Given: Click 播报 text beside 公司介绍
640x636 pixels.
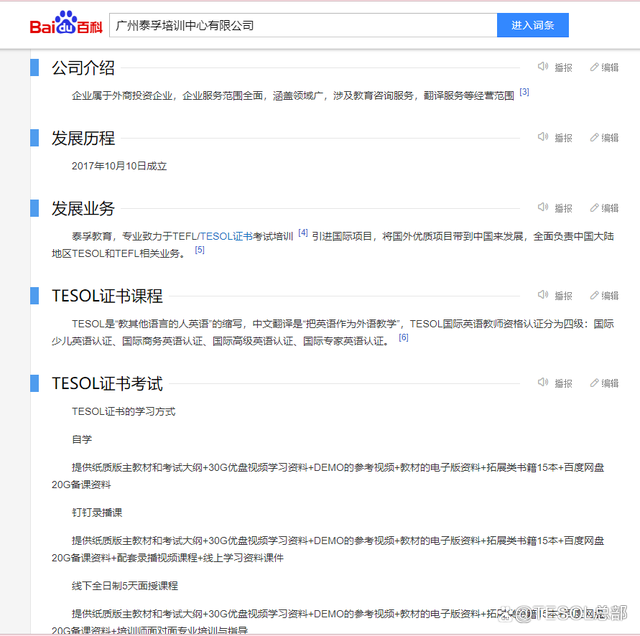Looking at the screenshot, I should pos(563,67).
